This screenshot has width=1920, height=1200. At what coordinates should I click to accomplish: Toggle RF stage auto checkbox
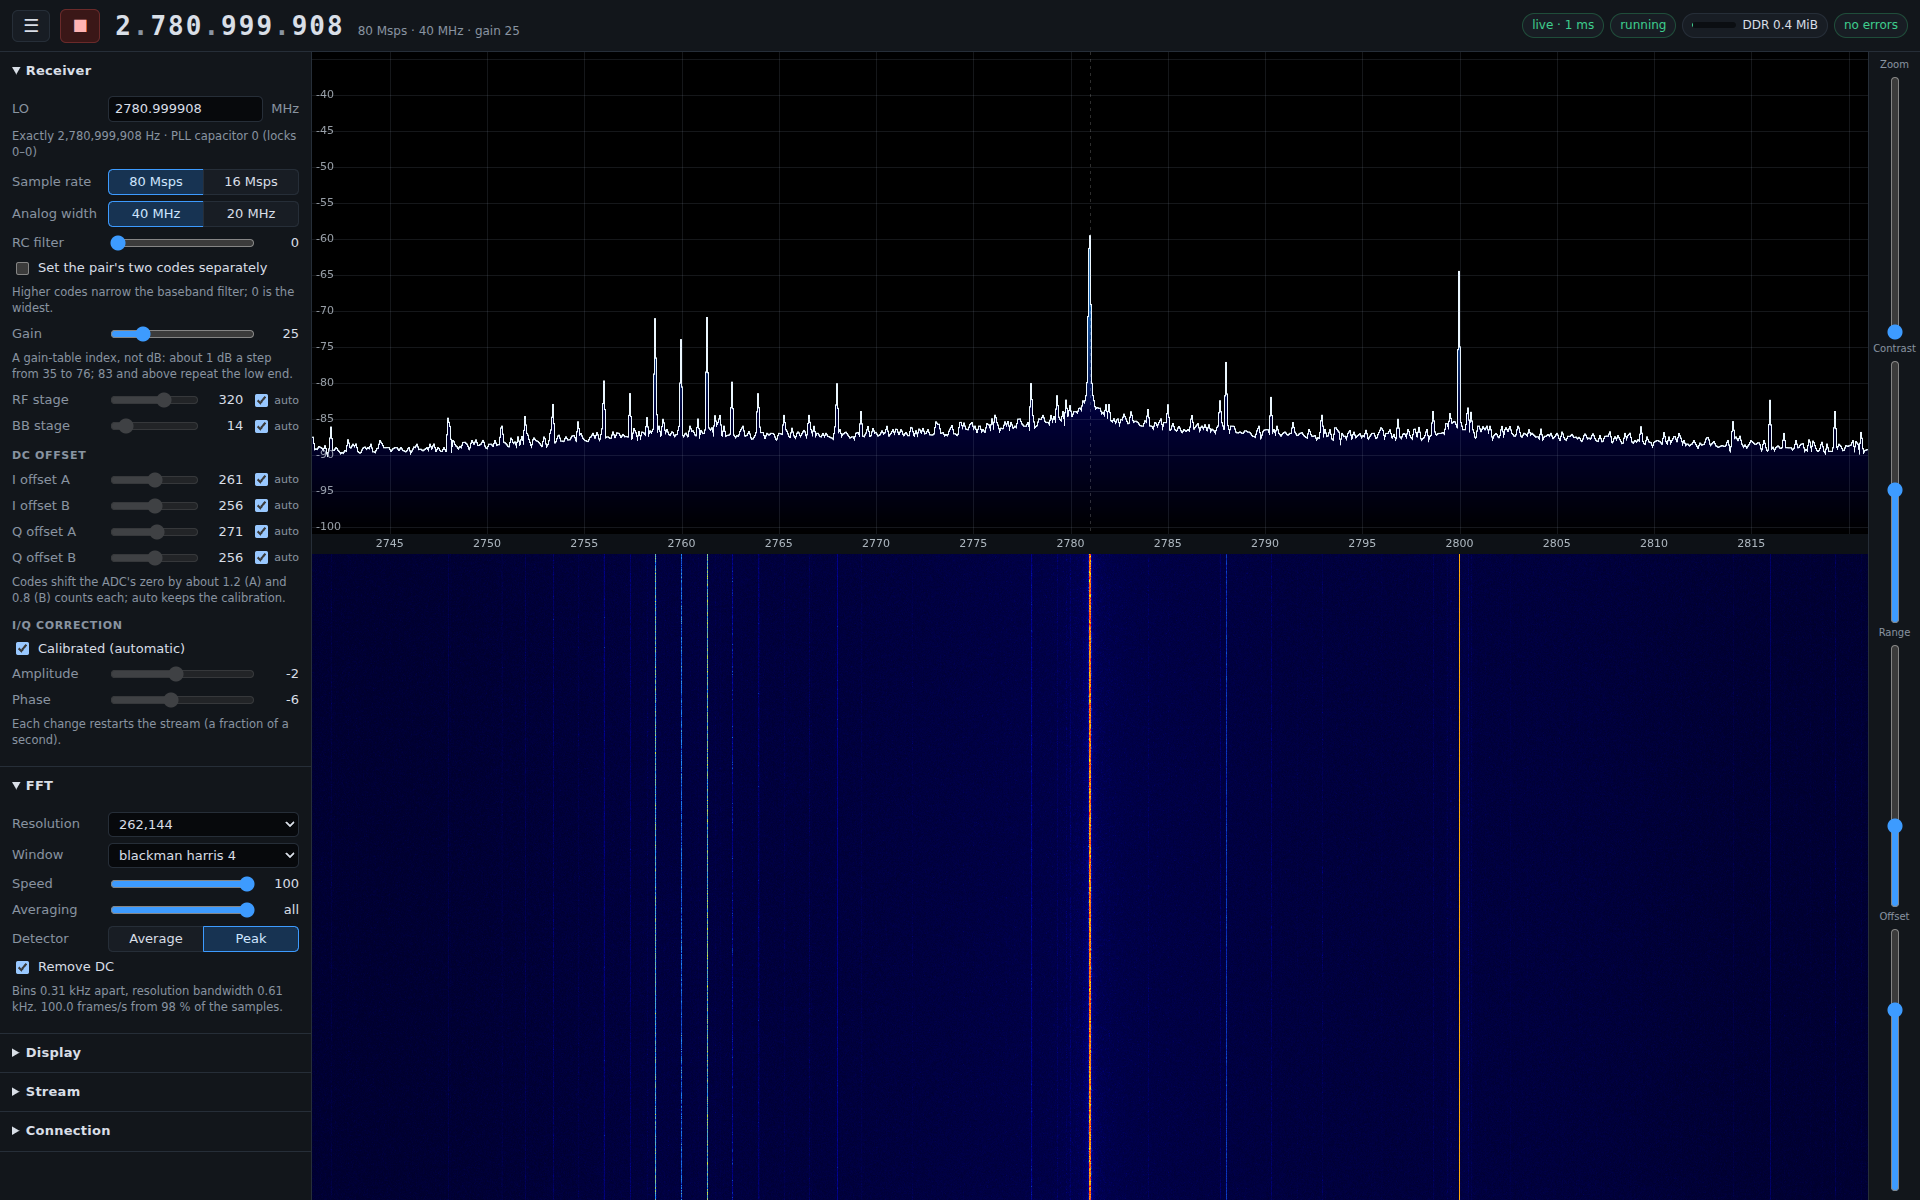(x=261, y=400)
